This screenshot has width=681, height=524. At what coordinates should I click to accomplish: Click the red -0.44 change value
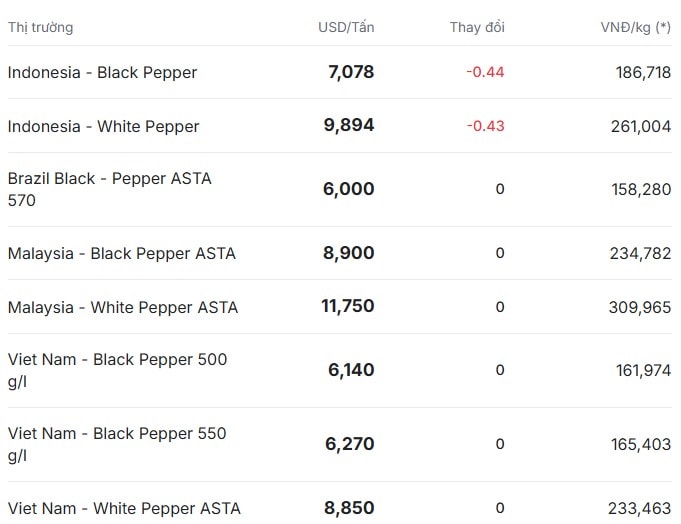(x=485, y=72)
